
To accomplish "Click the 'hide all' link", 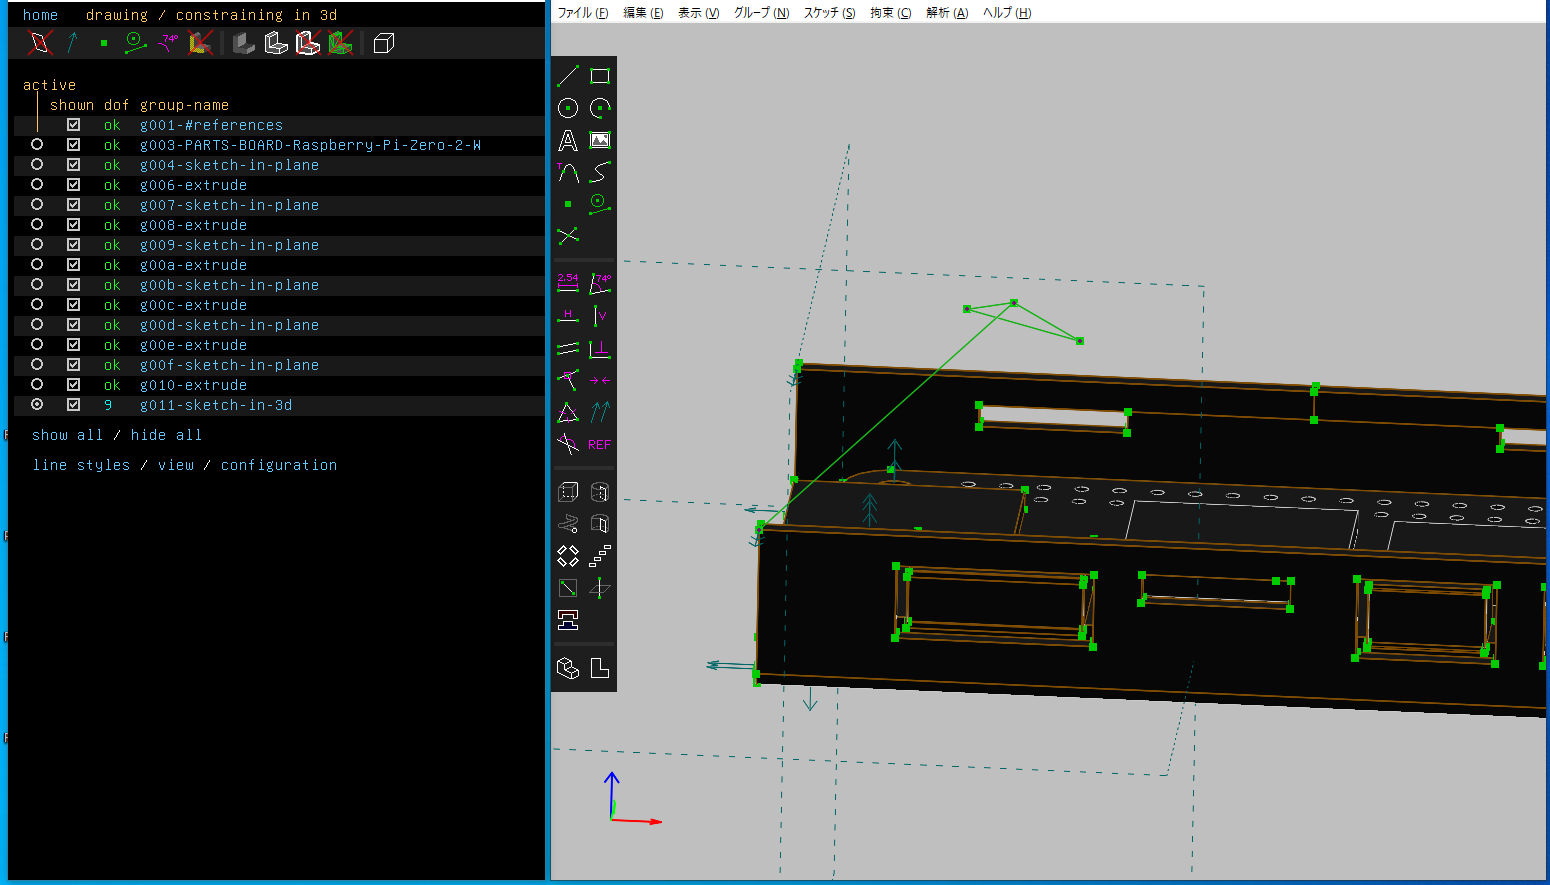I will [x=166, y=435].
